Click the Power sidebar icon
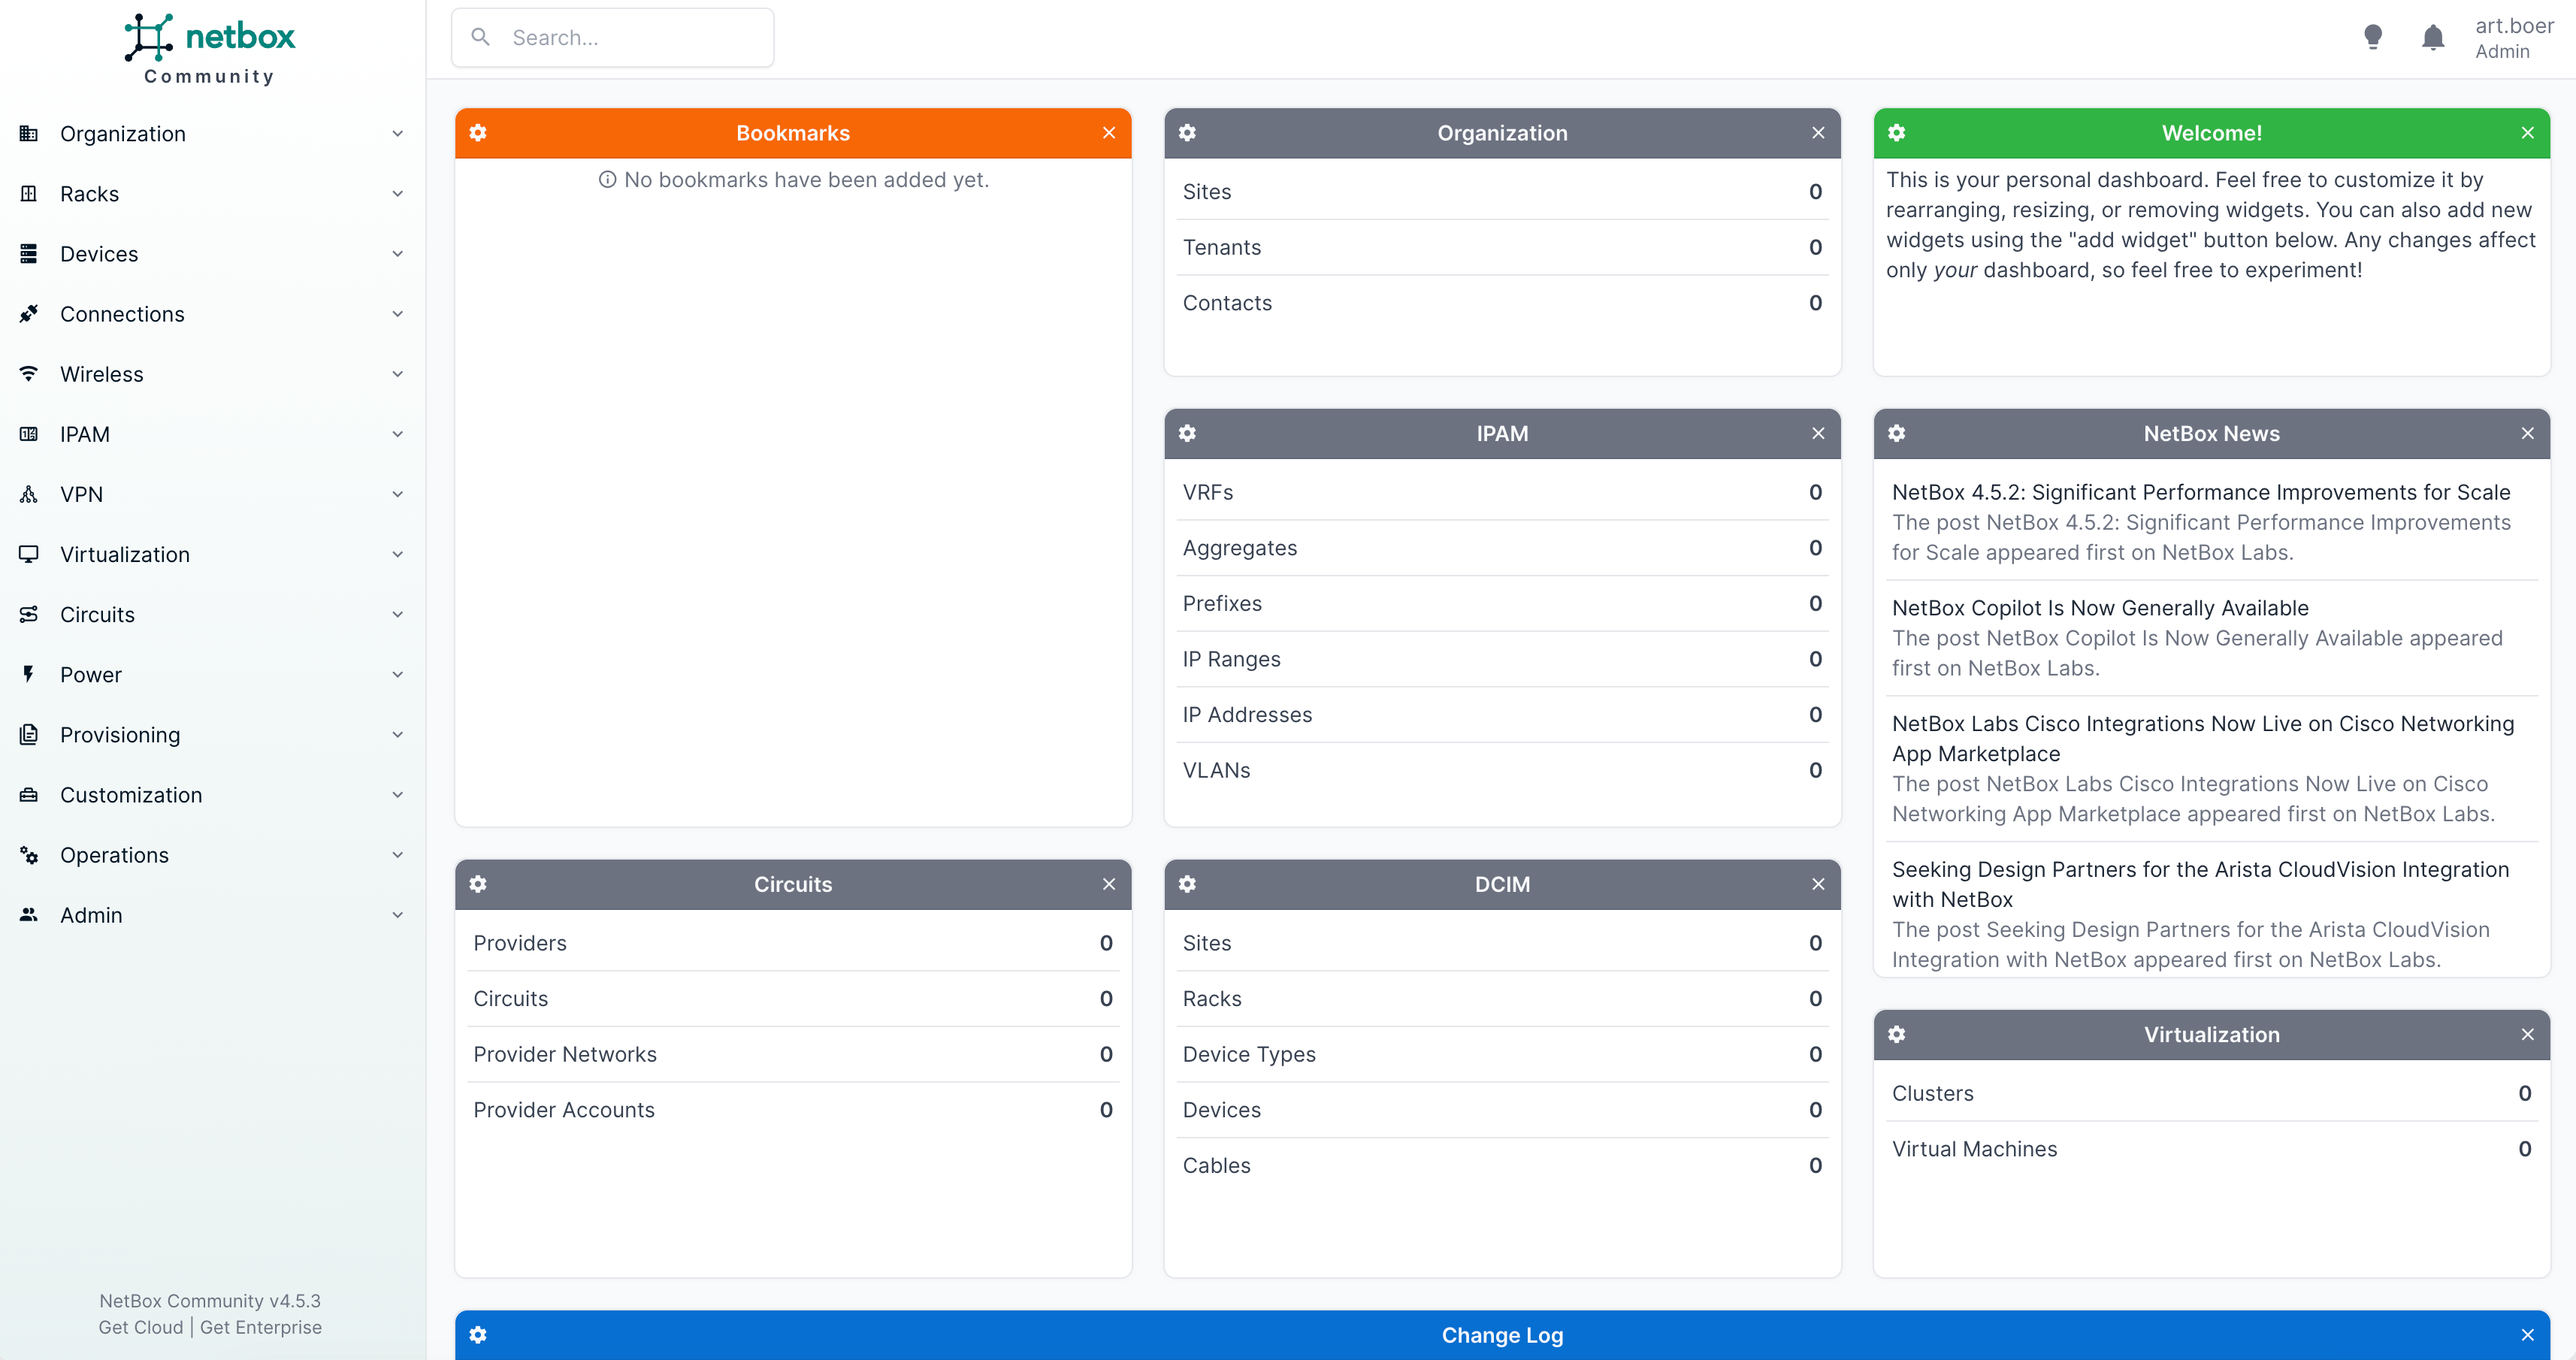The image size is (2576, 1360). [28, 674]
